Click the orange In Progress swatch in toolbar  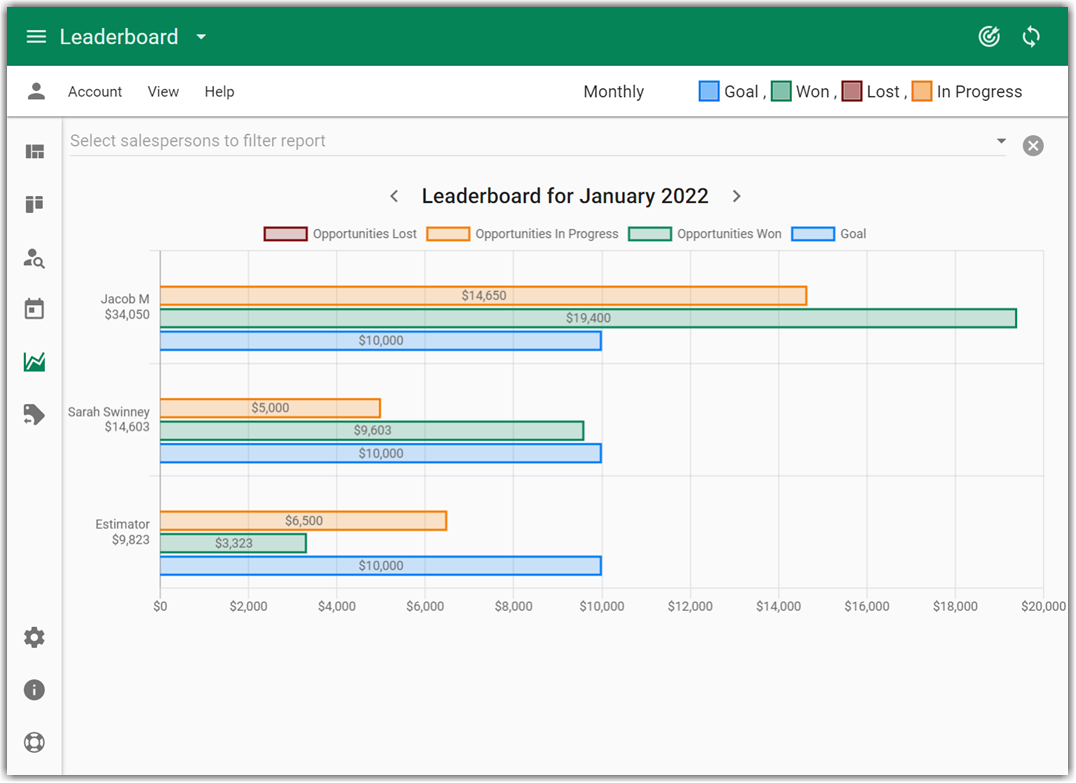tap(922, 91)
